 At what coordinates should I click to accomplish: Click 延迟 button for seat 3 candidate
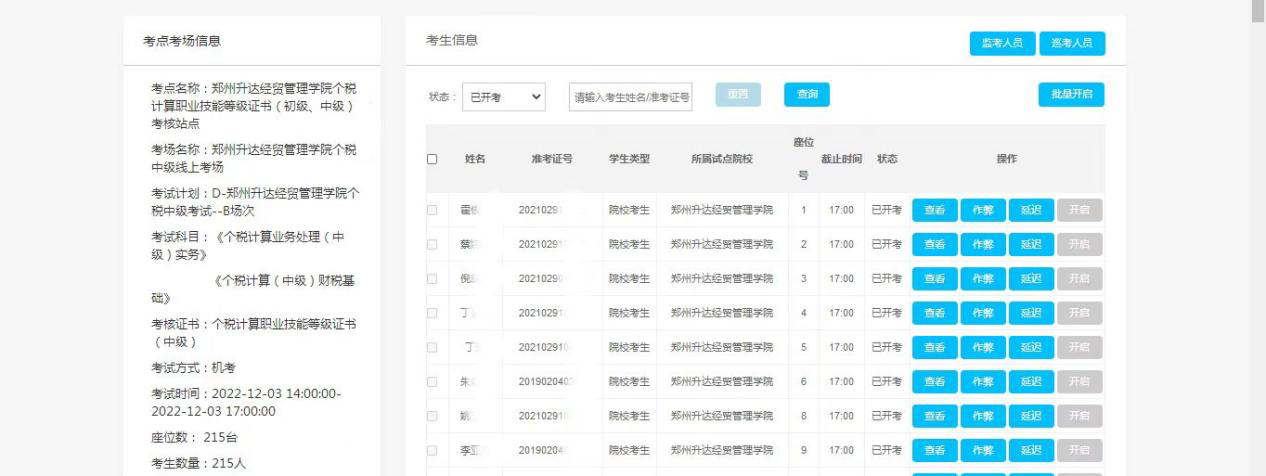(x=1031, y=279)
